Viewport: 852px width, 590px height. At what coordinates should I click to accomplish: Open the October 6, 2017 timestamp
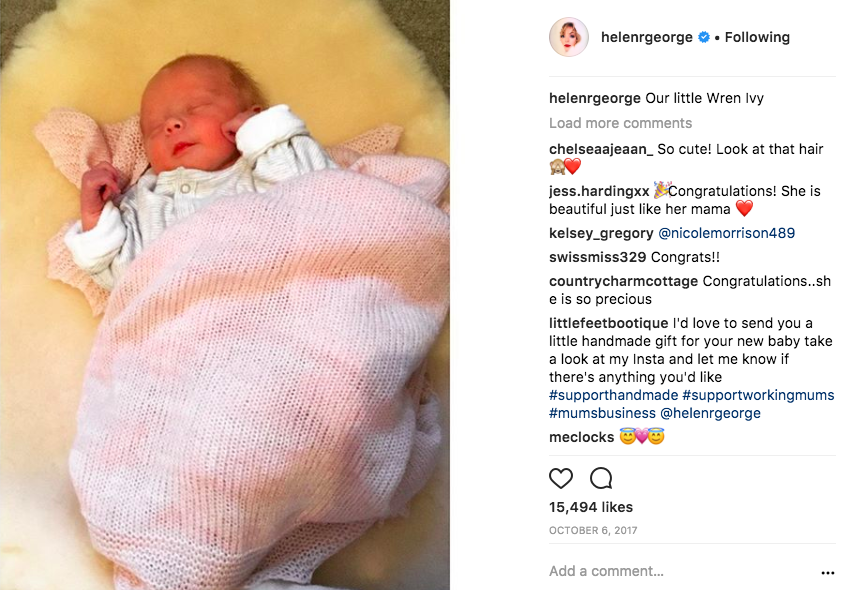593,530
